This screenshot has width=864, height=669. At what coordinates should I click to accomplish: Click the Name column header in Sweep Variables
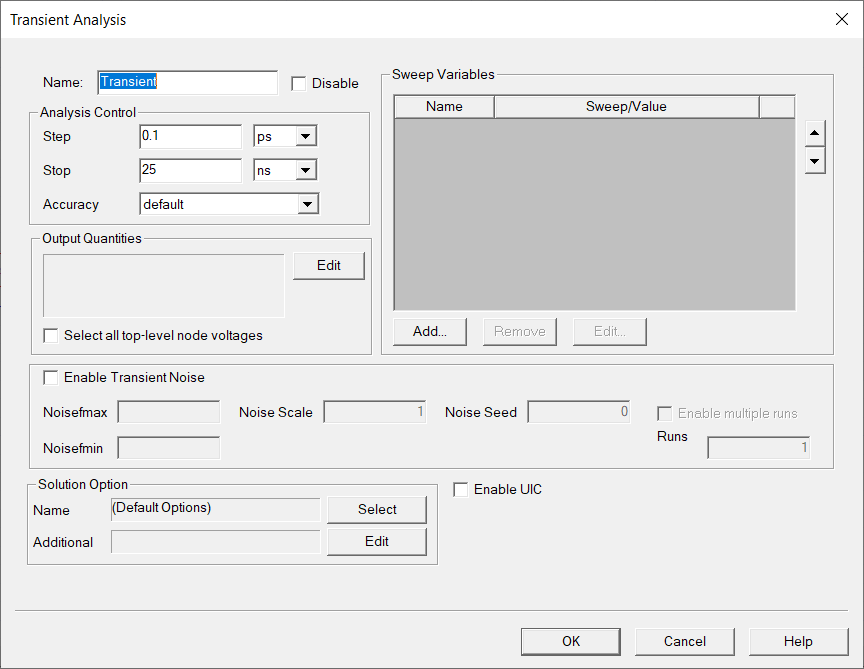[444, 106]
